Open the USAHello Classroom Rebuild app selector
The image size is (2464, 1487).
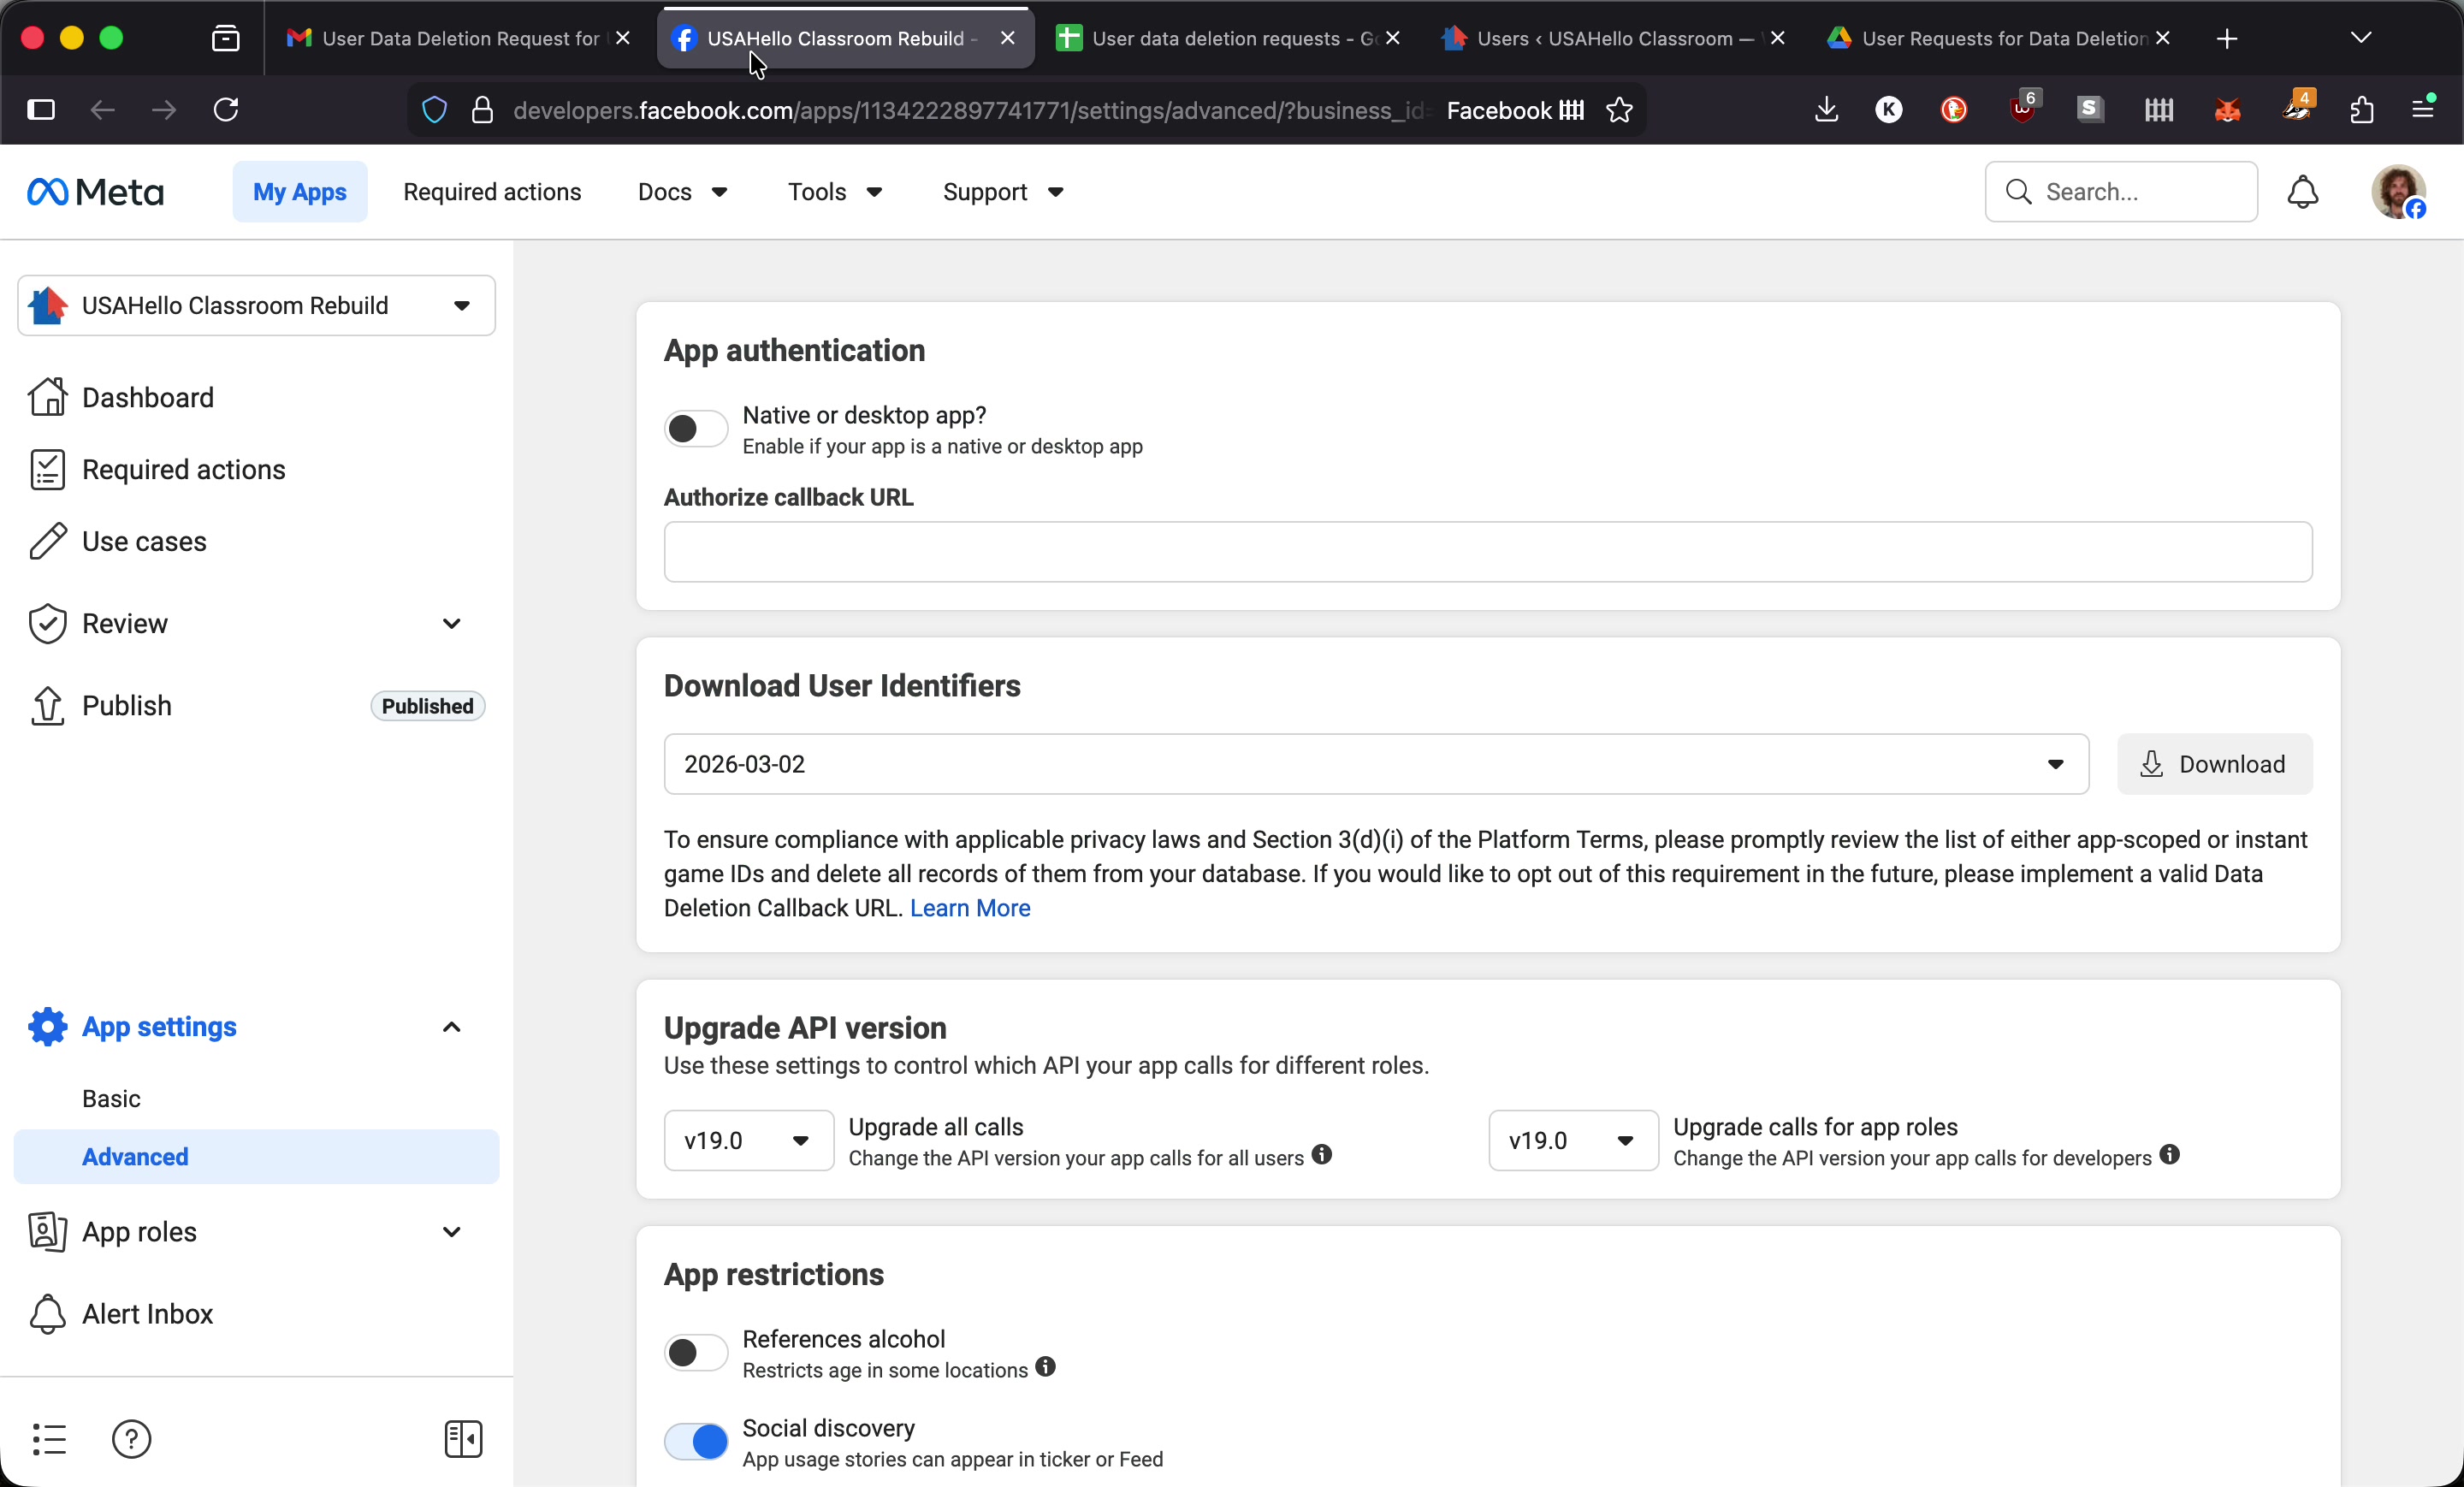(x=256, y=305)
